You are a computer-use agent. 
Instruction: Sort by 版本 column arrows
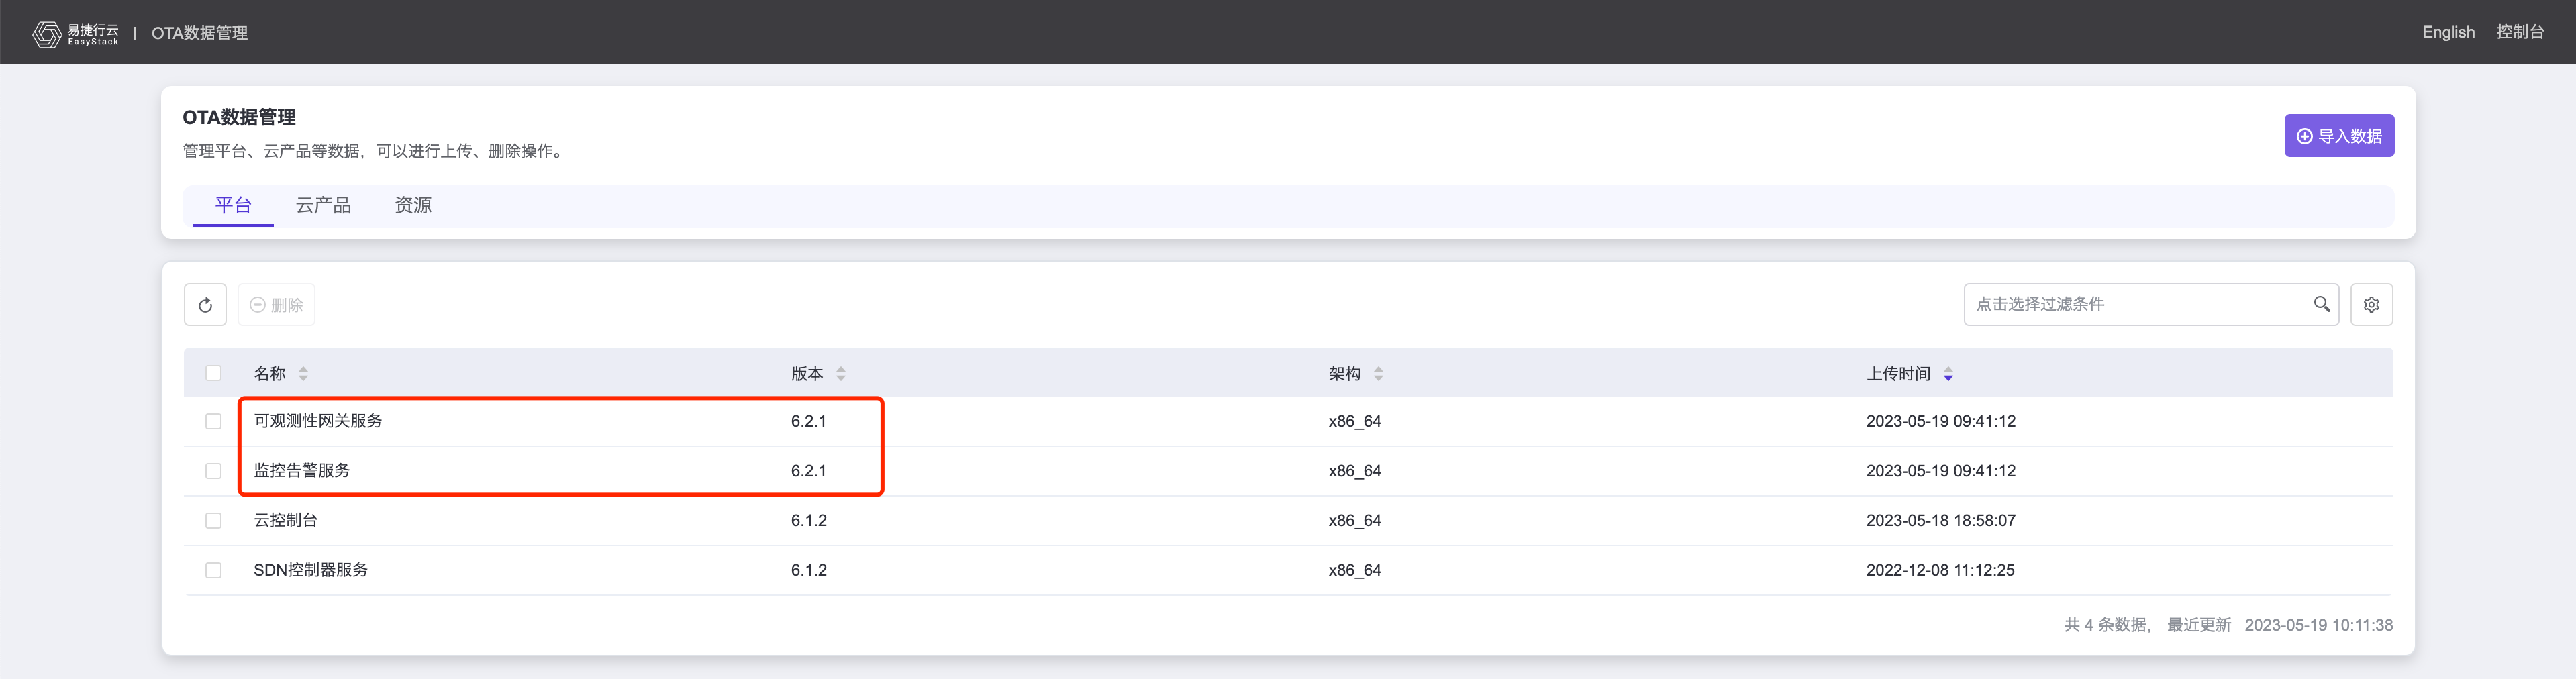pos(841,374)
